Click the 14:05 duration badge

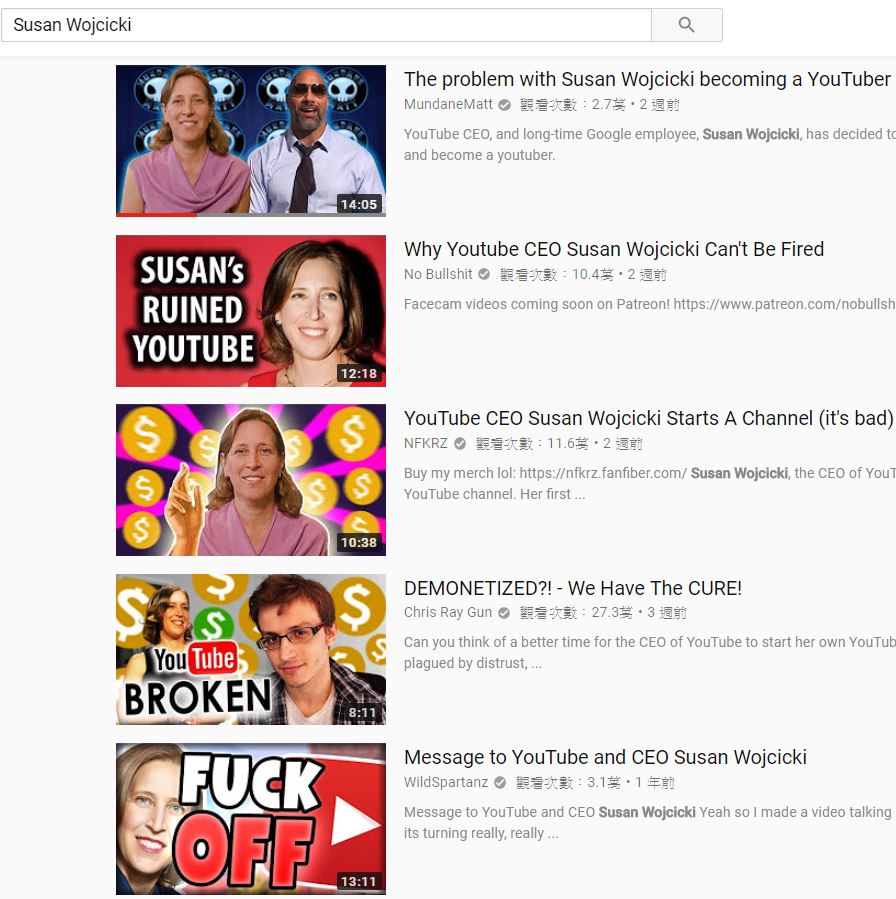(359, 204)
